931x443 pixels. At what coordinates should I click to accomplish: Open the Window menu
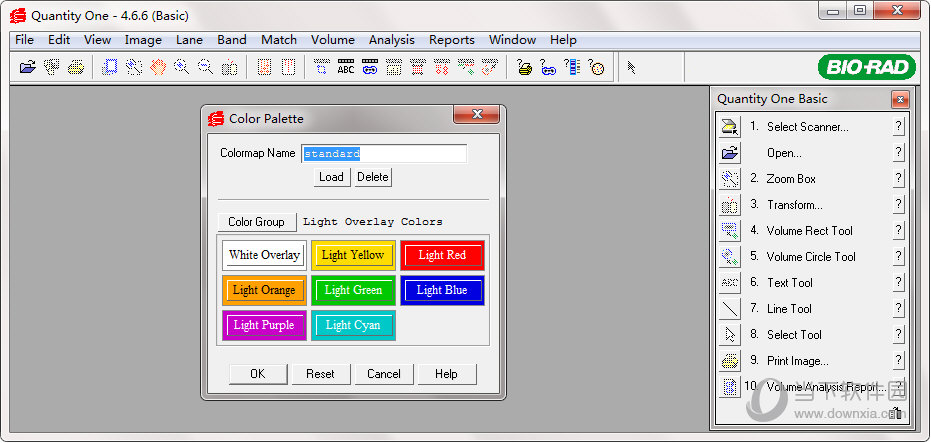pos(512,40)
